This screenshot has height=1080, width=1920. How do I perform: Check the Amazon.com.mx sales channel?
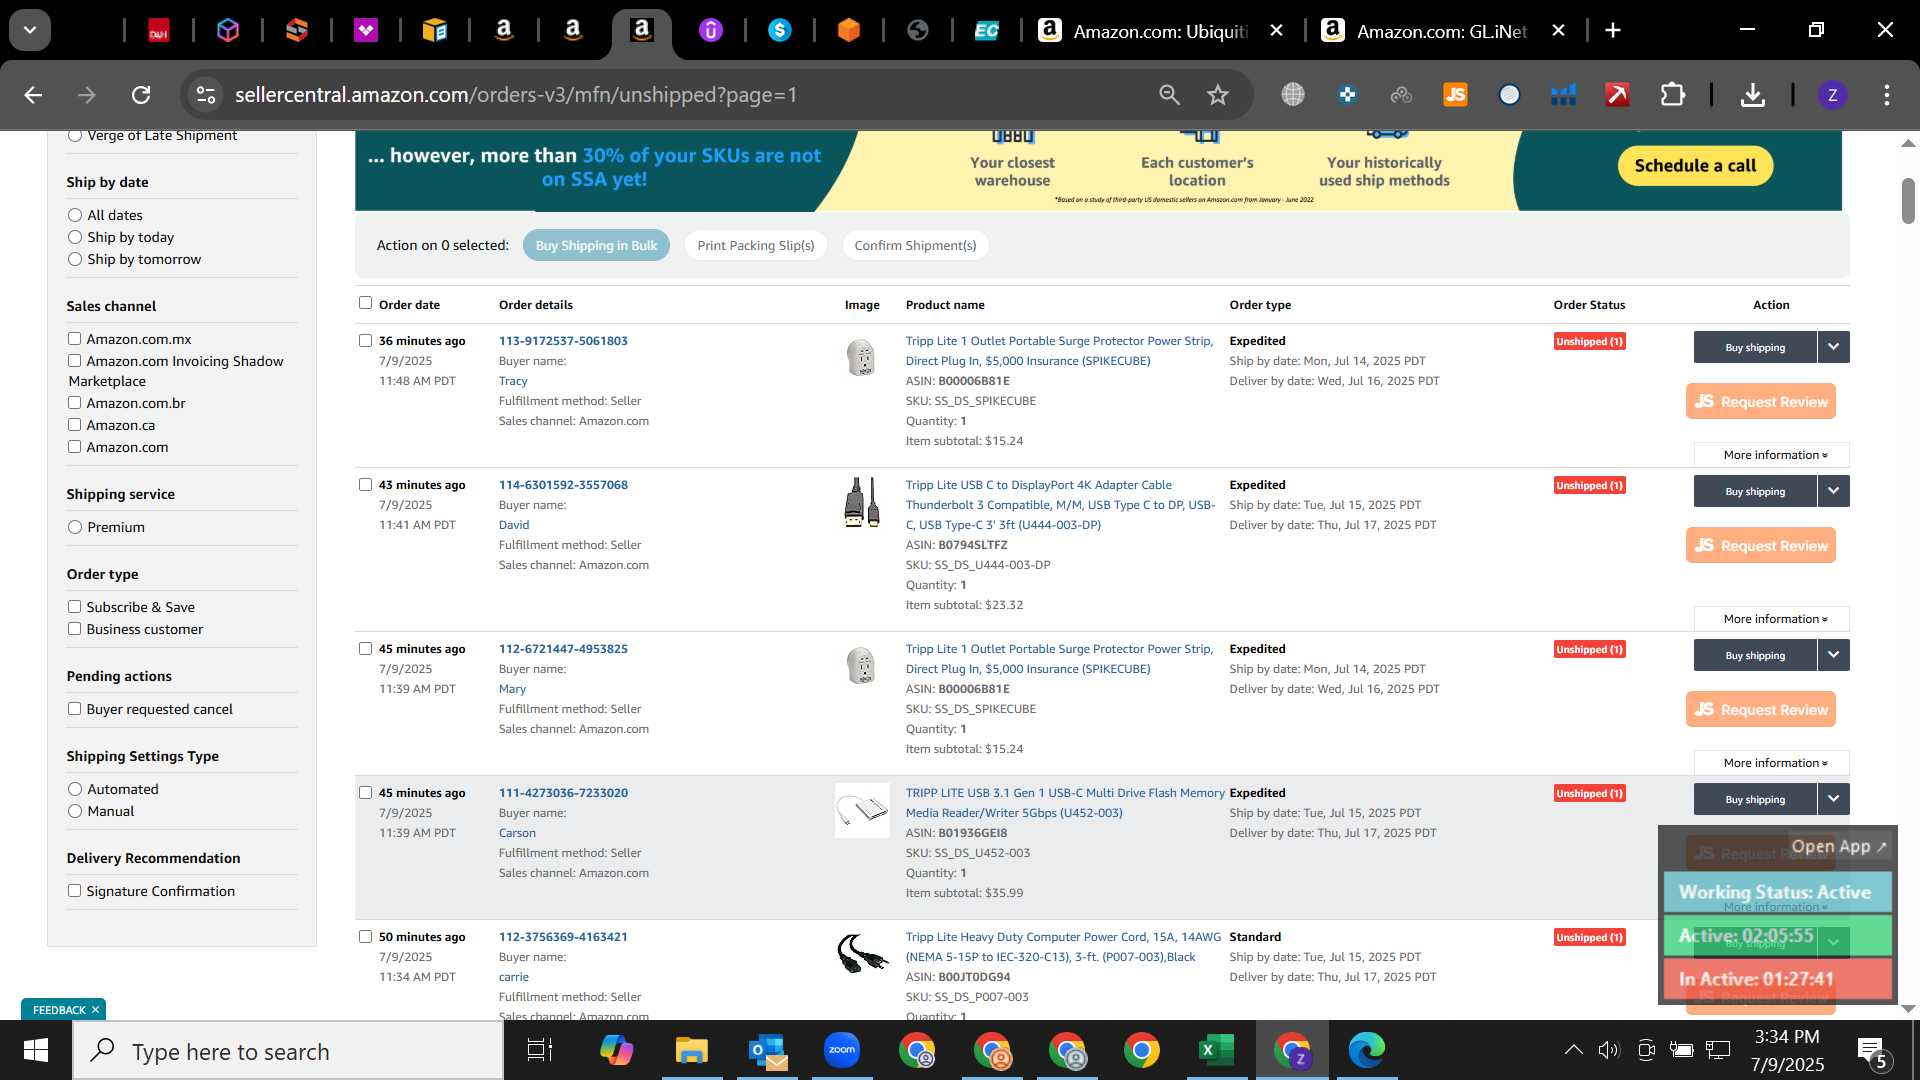pos(74,338)
